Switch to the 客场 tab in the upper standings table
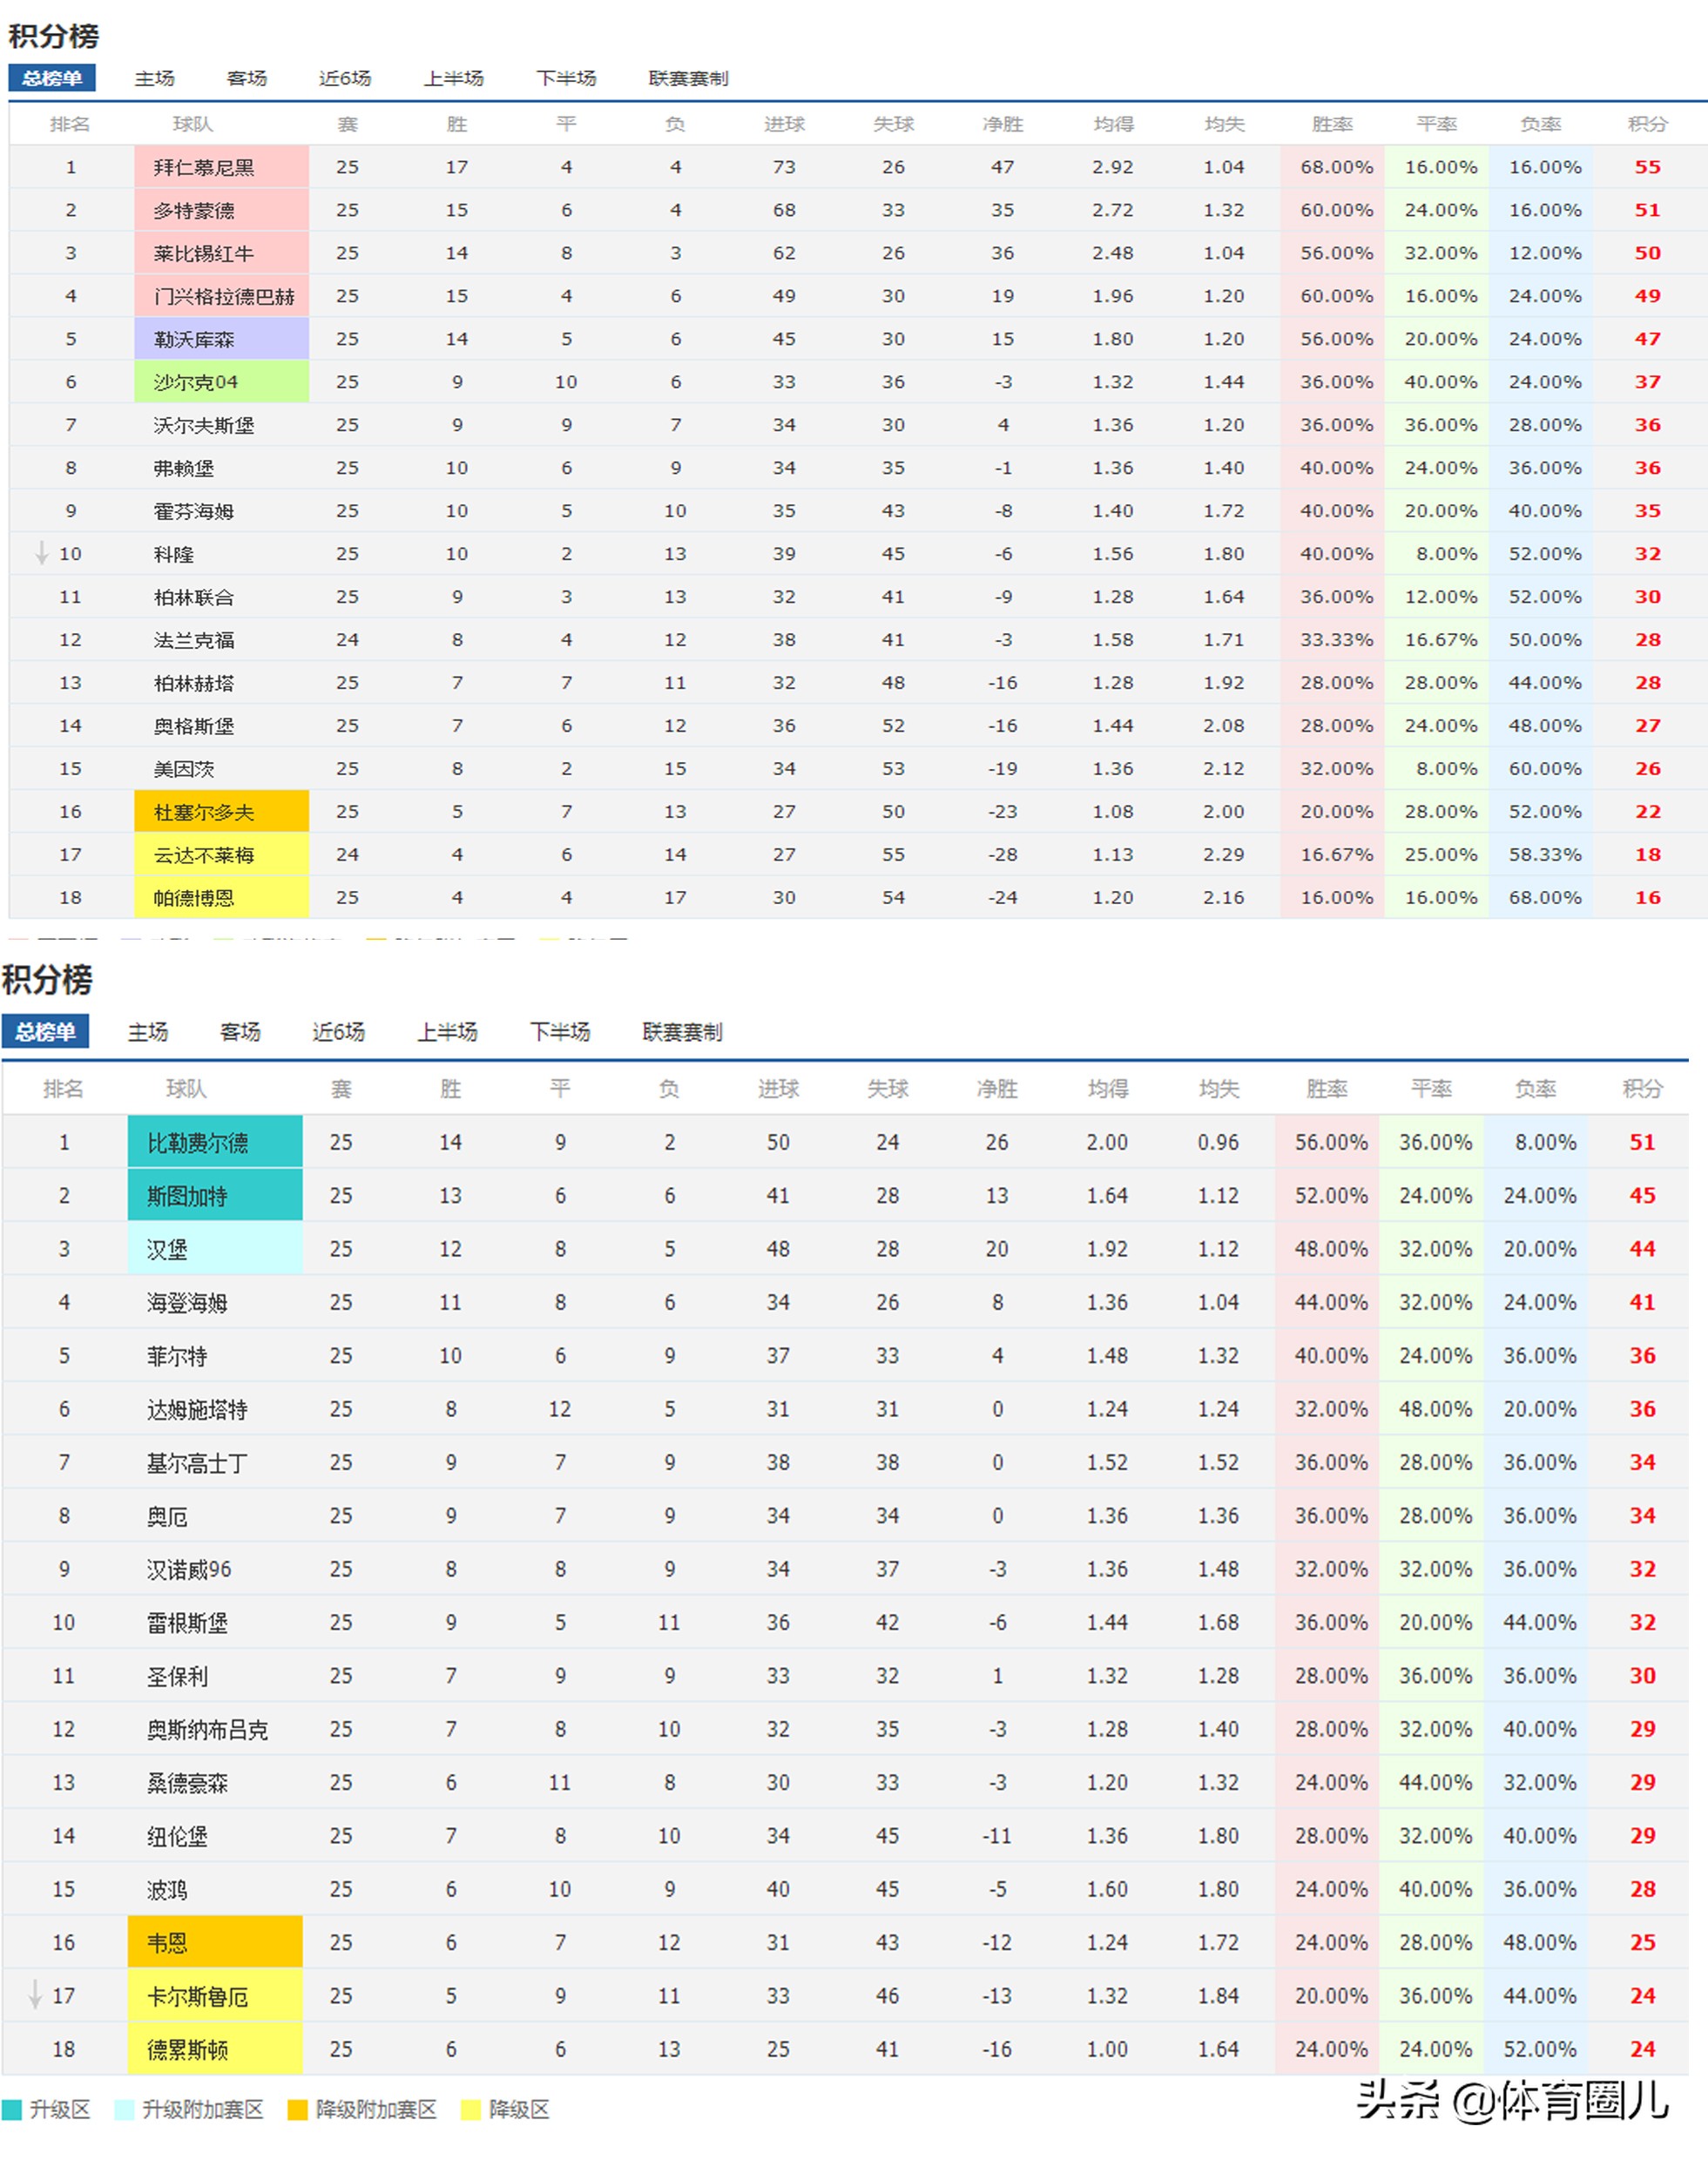This screenshot has width=1708, height=2160. pyautogui.click(x=247, y=78)
